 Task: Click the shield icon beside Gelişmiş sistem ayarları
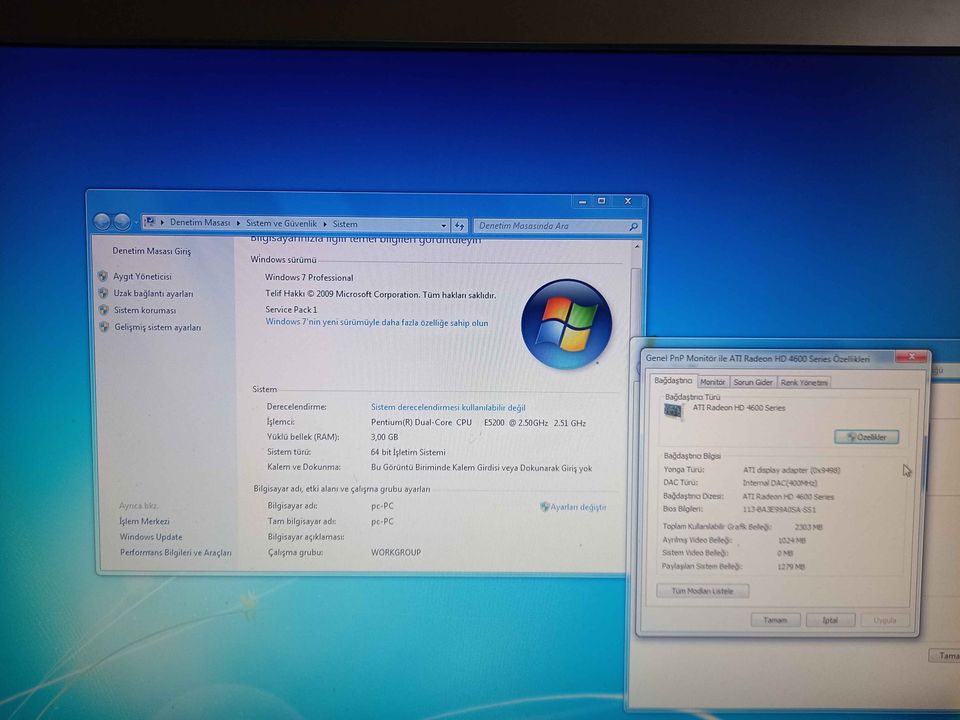(x=105, y=328)
